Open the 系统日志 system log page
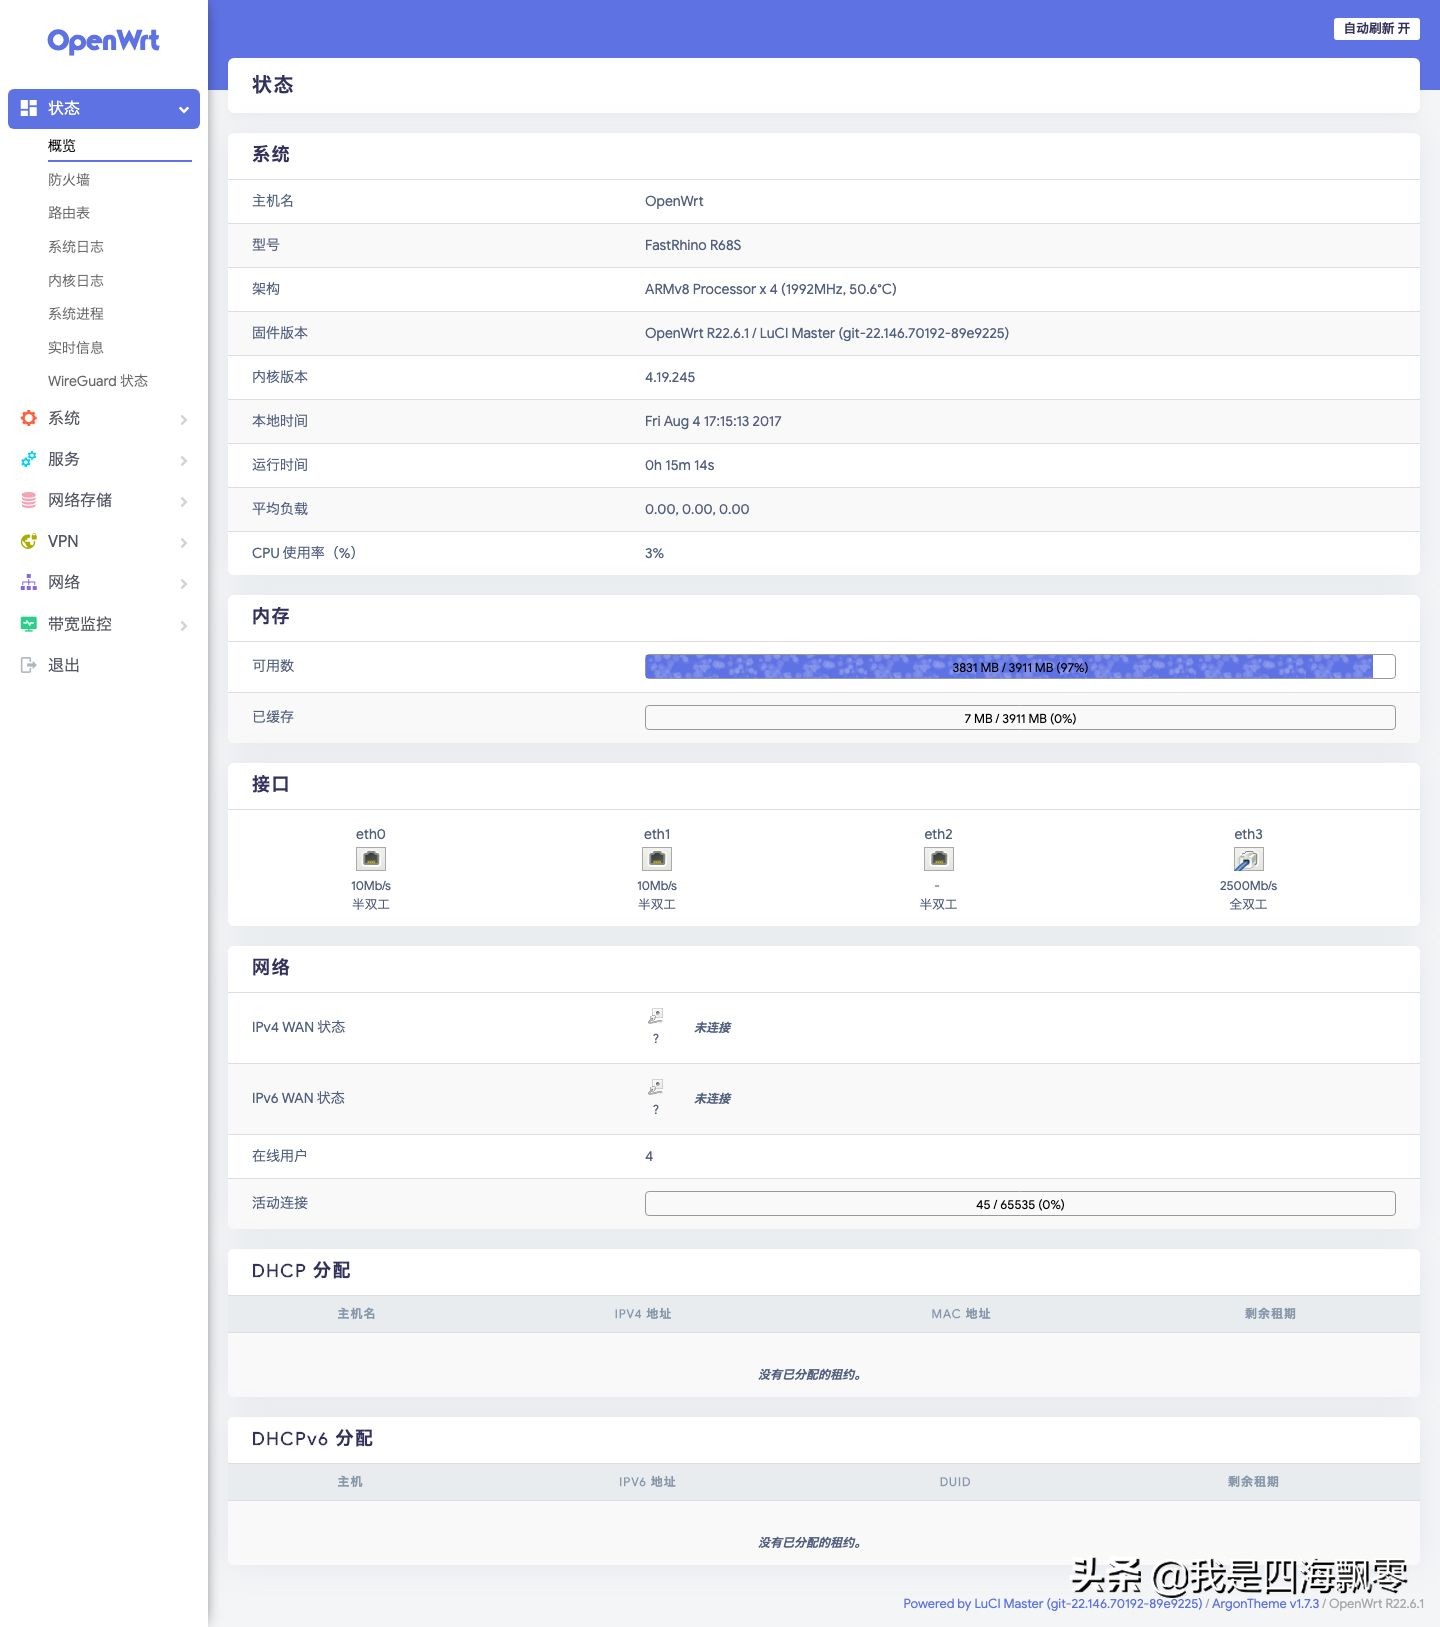Image resolution: width=1440 pixels, height=1627 pixels. tap(76, 247)
